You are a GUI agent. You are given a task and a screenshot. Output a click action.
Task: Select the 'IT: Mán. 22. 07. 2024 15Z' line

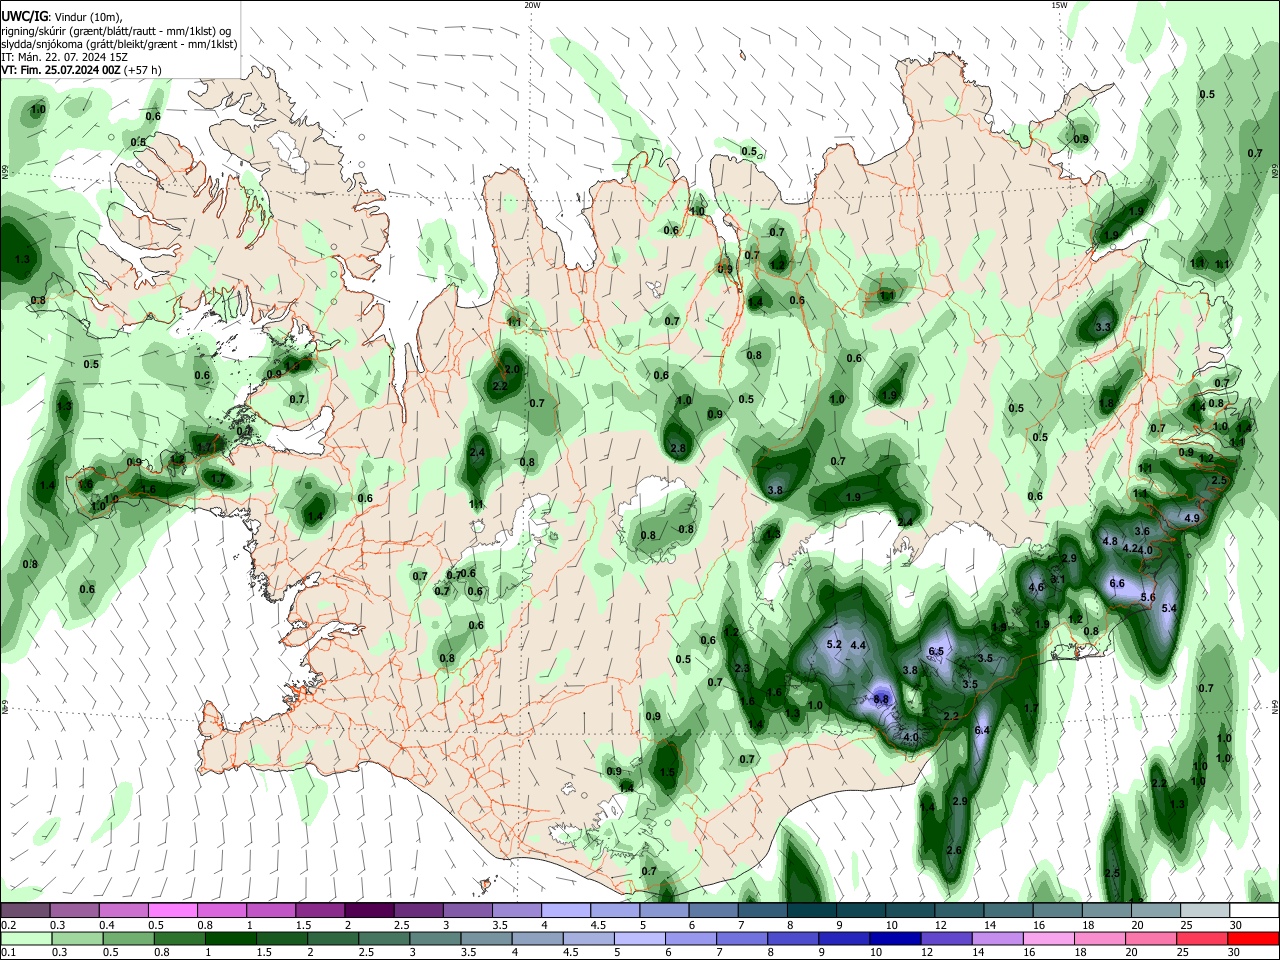64,57
